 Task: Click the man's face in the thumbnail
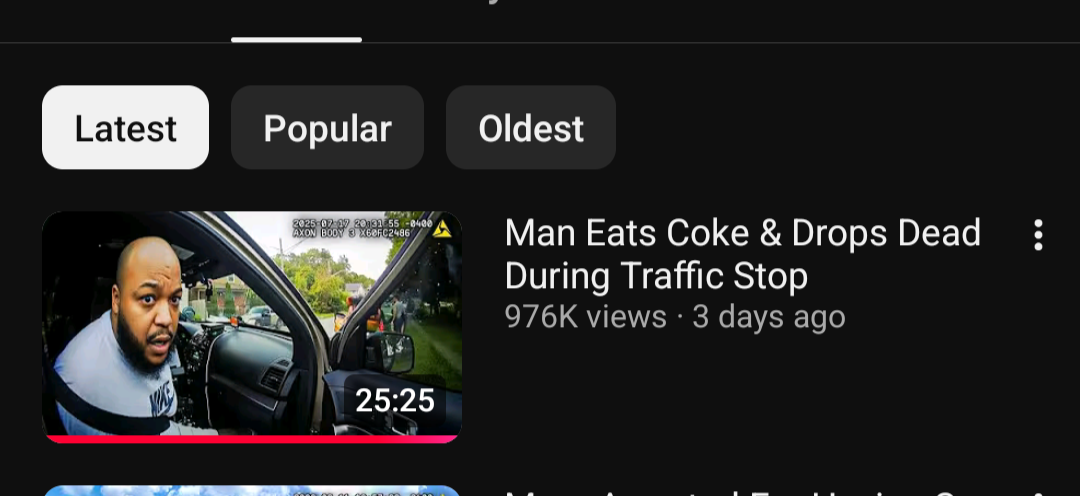pyautogui.click(x=149, y=300)
